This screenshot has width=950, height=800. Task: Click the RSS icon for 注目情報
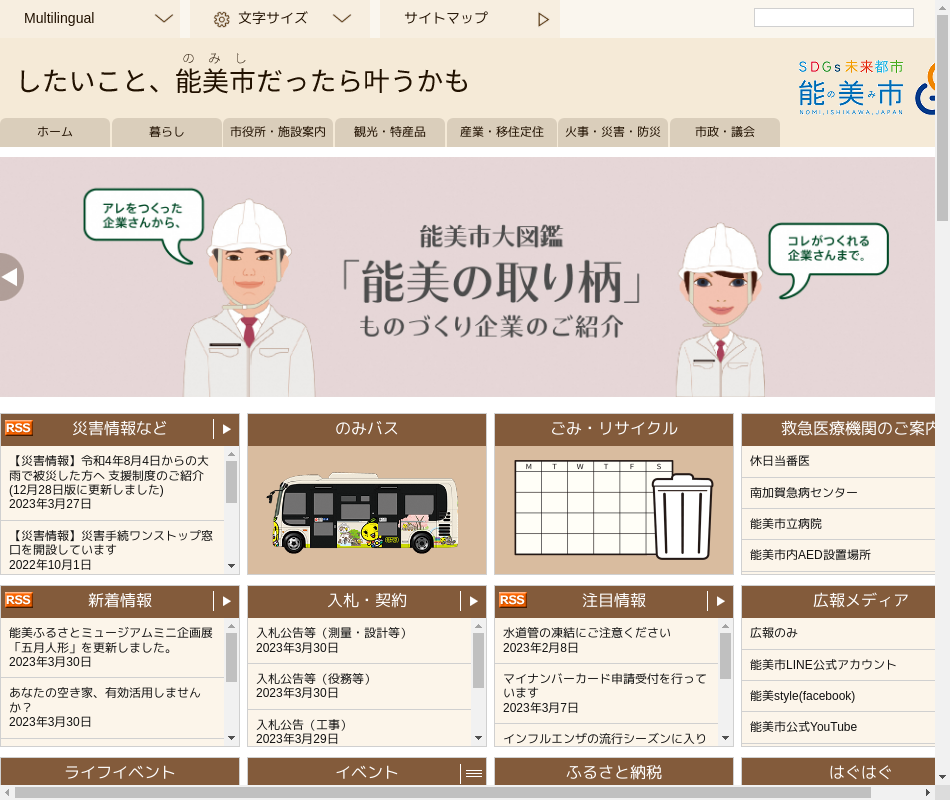(x=512, y=600)
